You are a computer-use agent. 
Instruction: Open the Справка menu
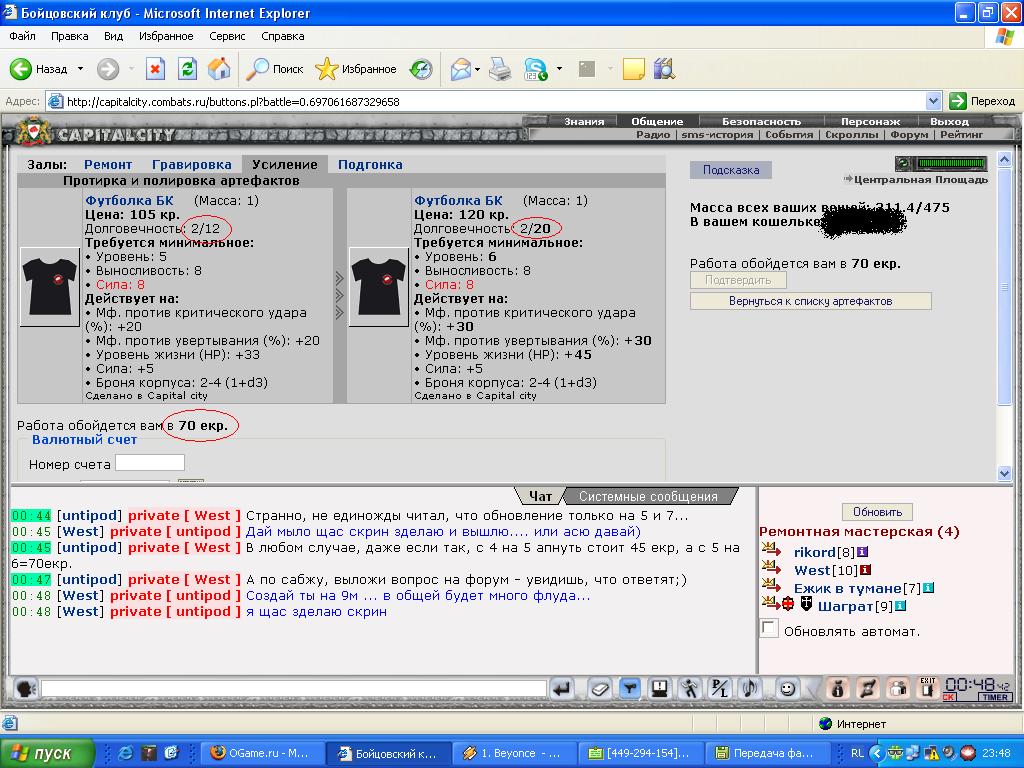point(283,36)
